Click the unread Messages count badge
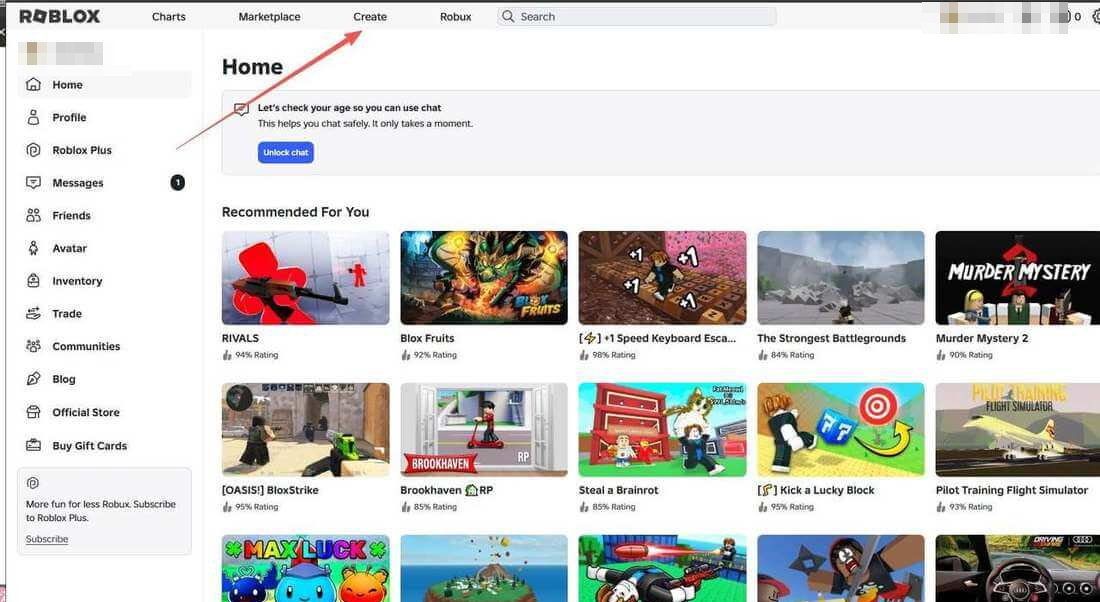Screen dimensions: 1100x602 pos(177,182)
